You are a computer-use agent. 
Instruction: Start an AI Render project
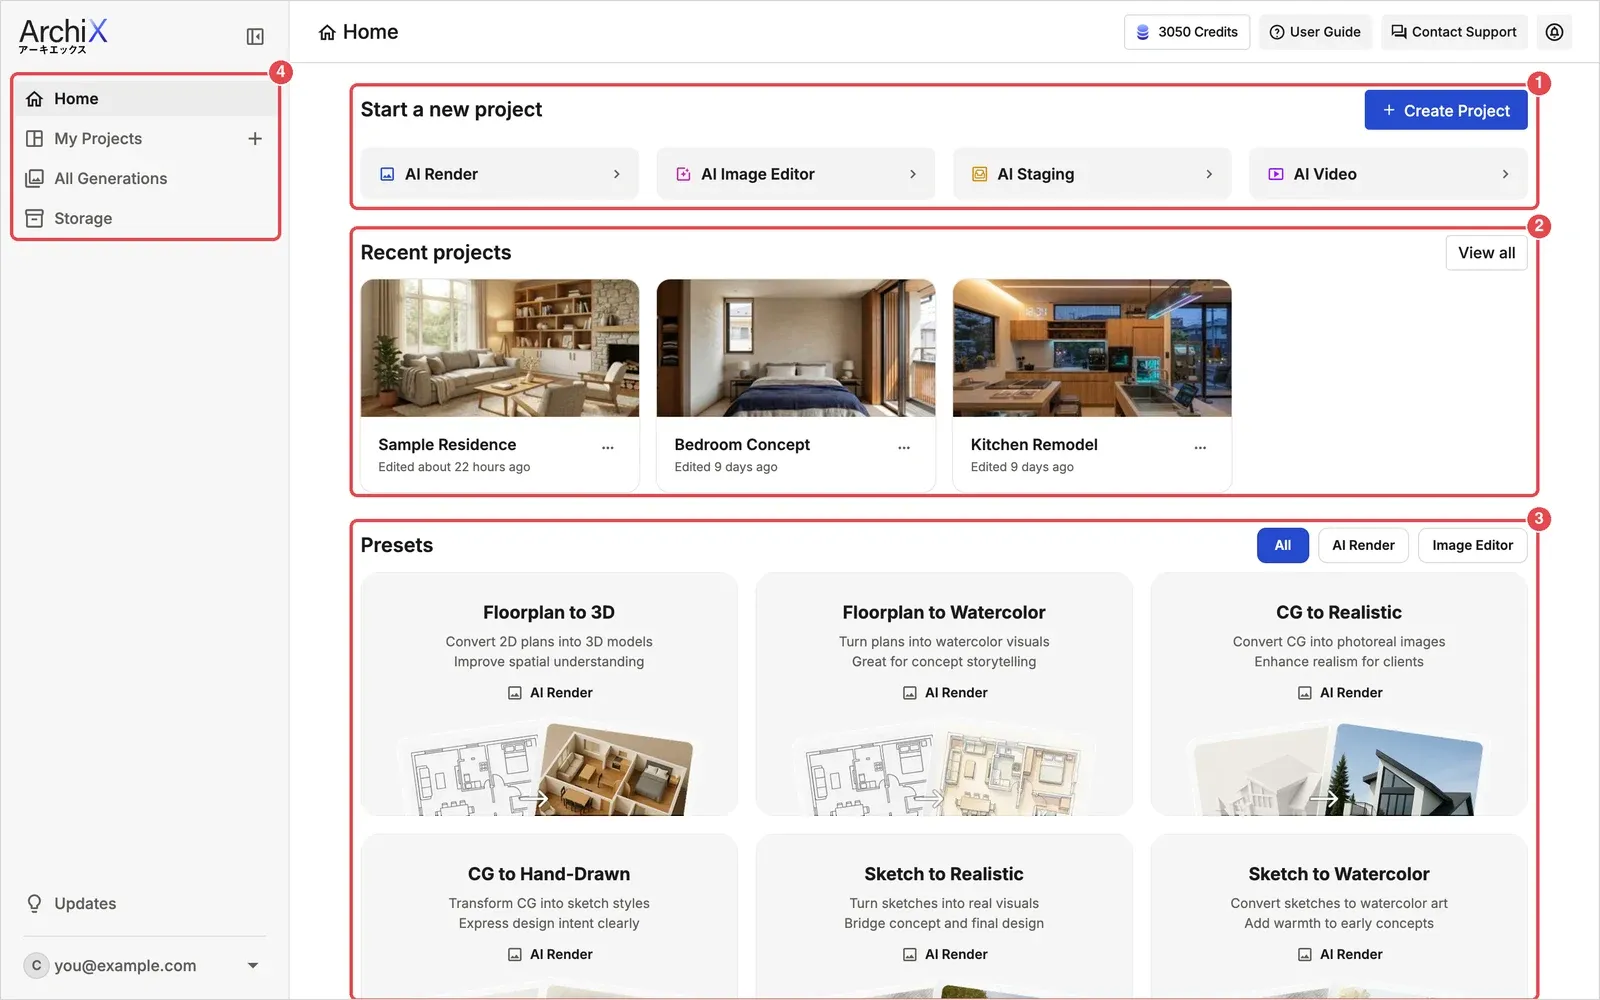(500, 174)
